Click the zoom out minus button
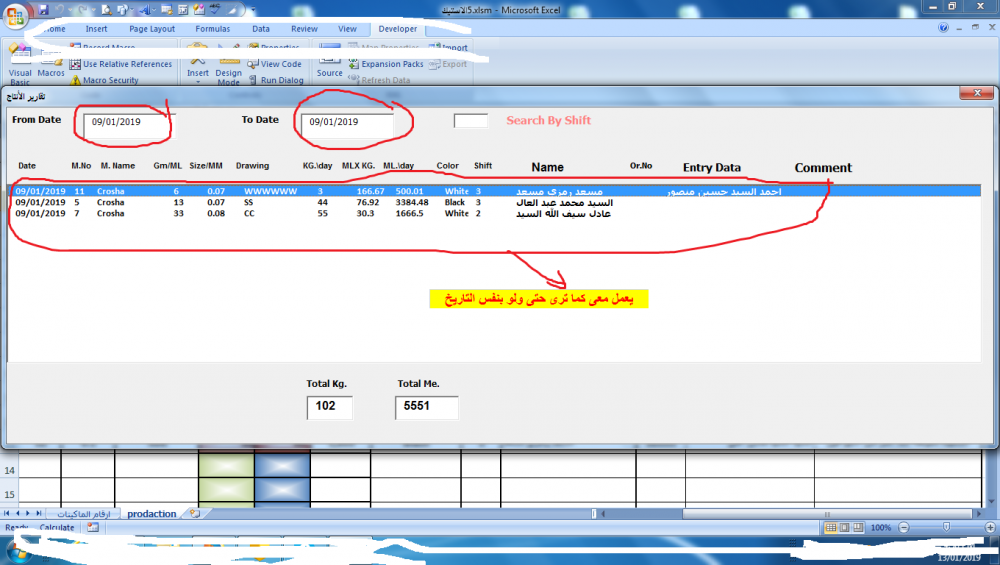 (x=904, y=528)
